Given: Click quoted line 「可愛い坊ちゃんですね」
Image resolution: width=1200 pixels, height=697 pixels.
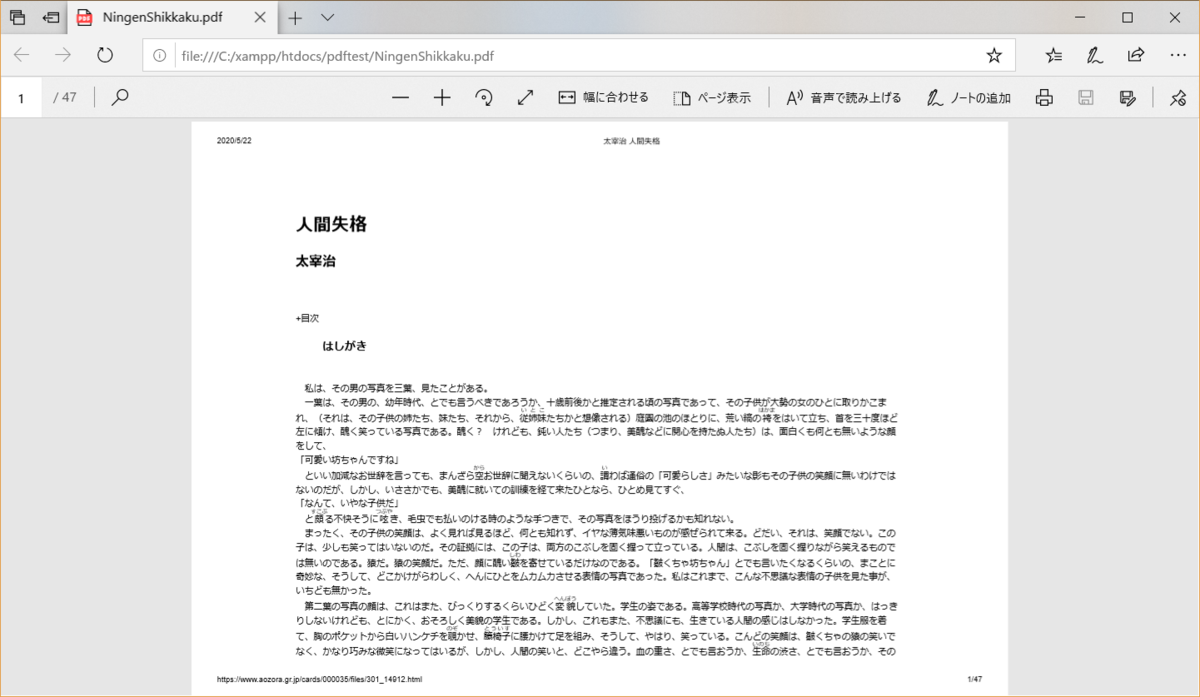Looking at the screenshot, I should (348, 460).
